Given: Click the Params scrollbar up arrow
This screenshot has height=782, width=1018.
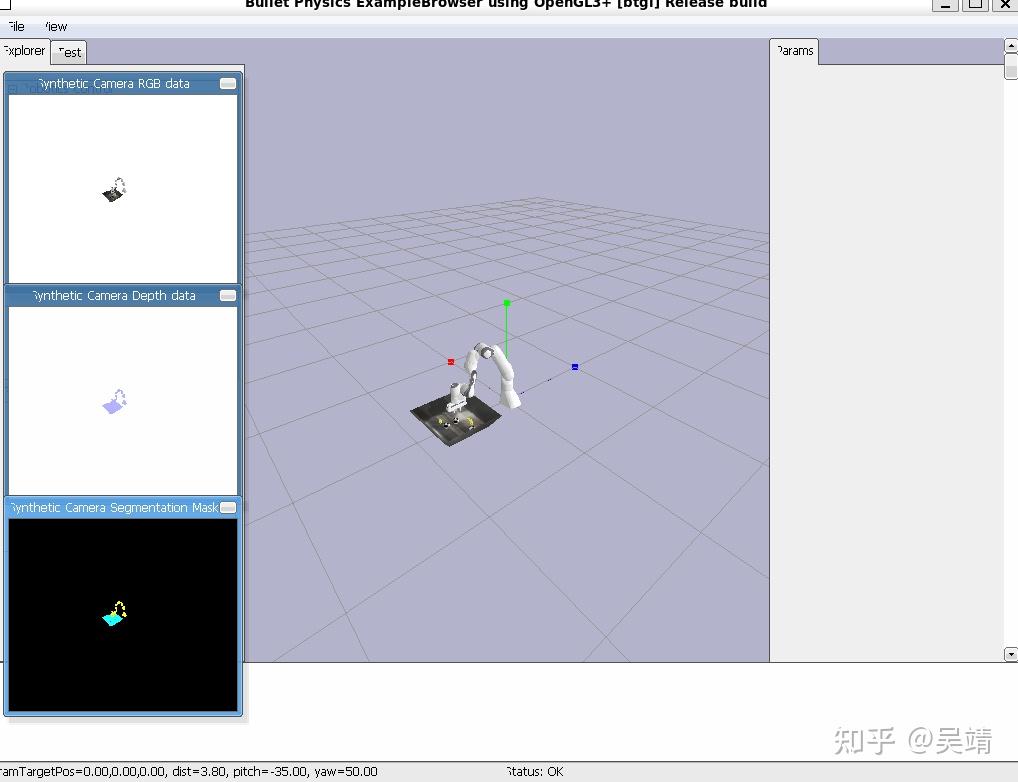Looking at the screenshot, I should click(x=1009, y=45).
